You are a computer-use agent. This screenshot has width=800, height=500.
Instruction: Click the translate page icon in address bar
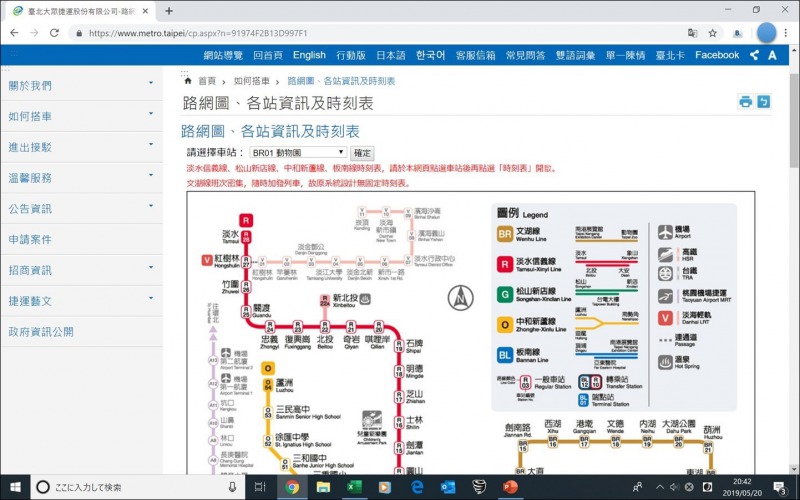point(688,32)
